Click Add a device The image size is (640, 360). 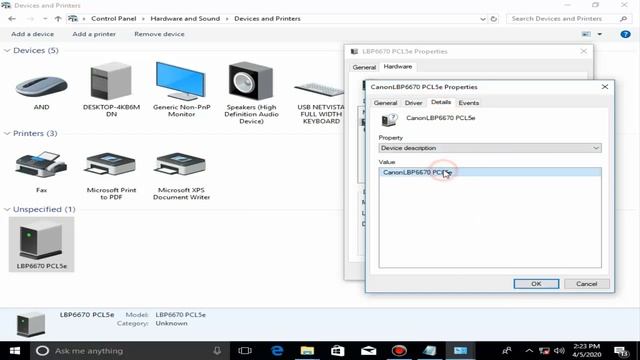click(32, 34)
